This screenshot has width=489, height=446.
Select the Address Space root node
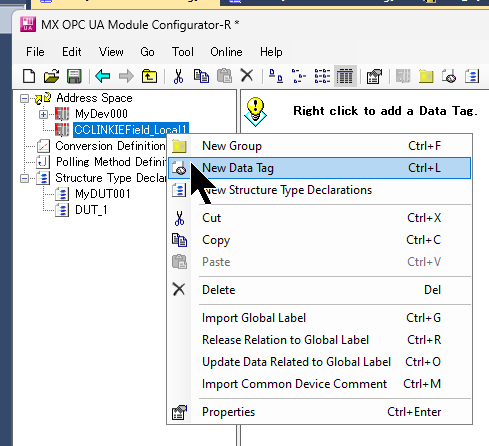[94, 98]
